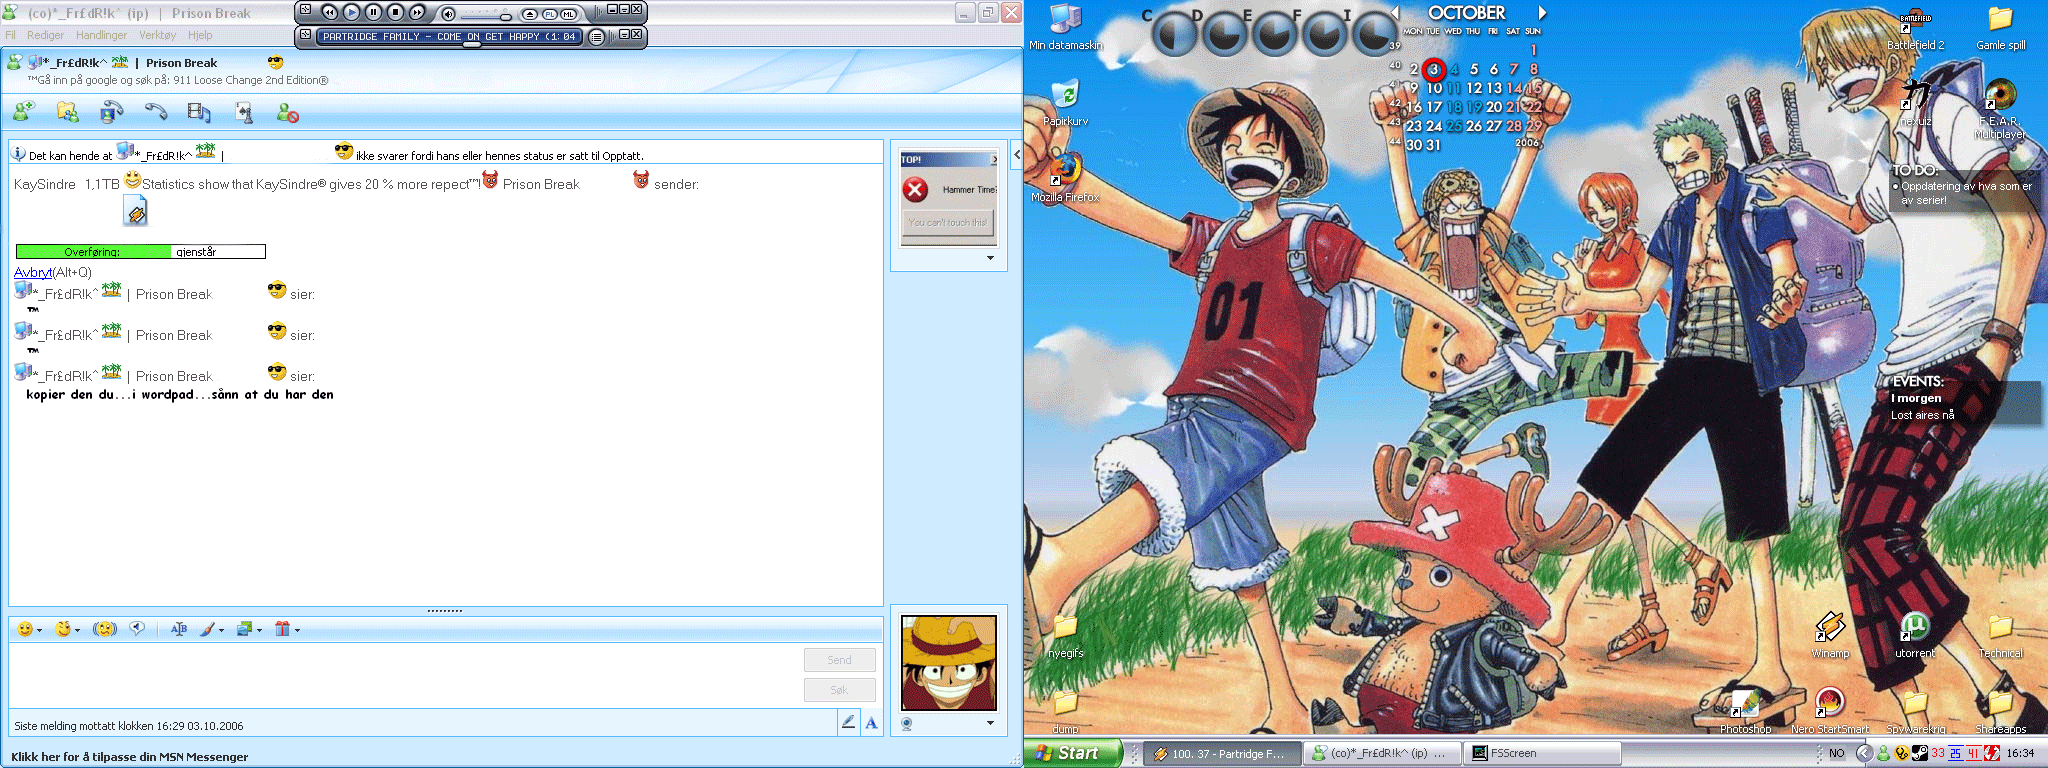Open the dropdown arrow under my display picture
Screen dimensions: 2048x768
click(x=990, y=723)
